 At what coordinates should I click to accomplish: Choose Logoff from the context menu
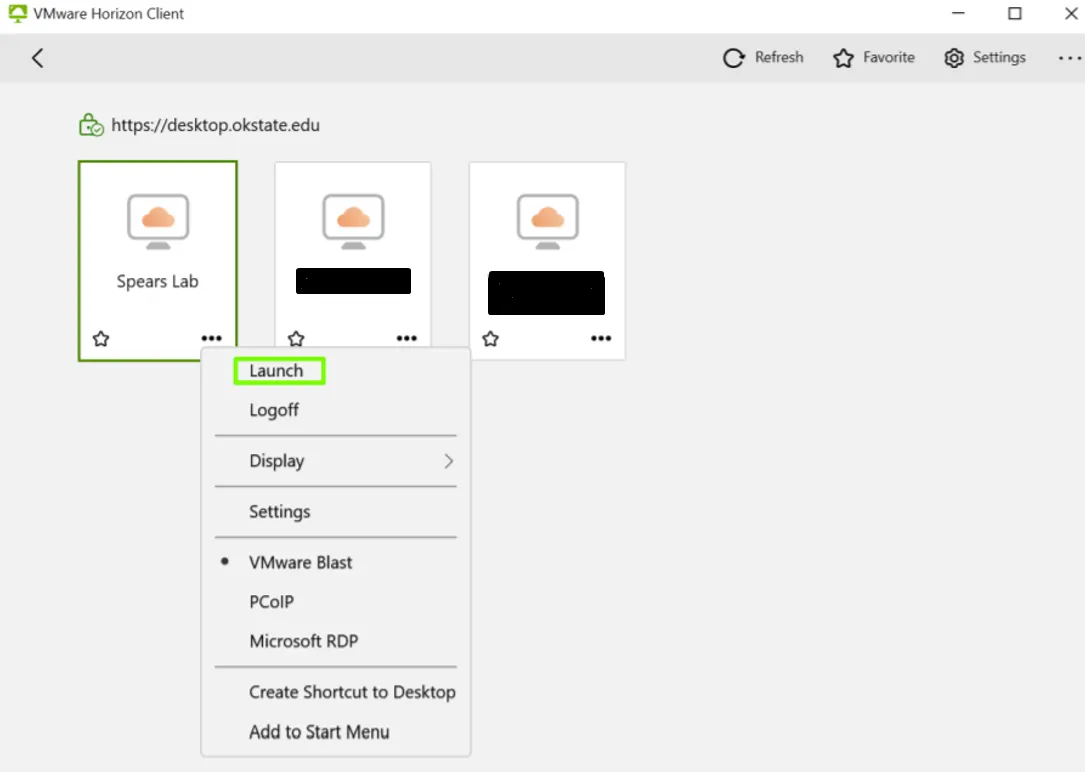pos(336,410)
